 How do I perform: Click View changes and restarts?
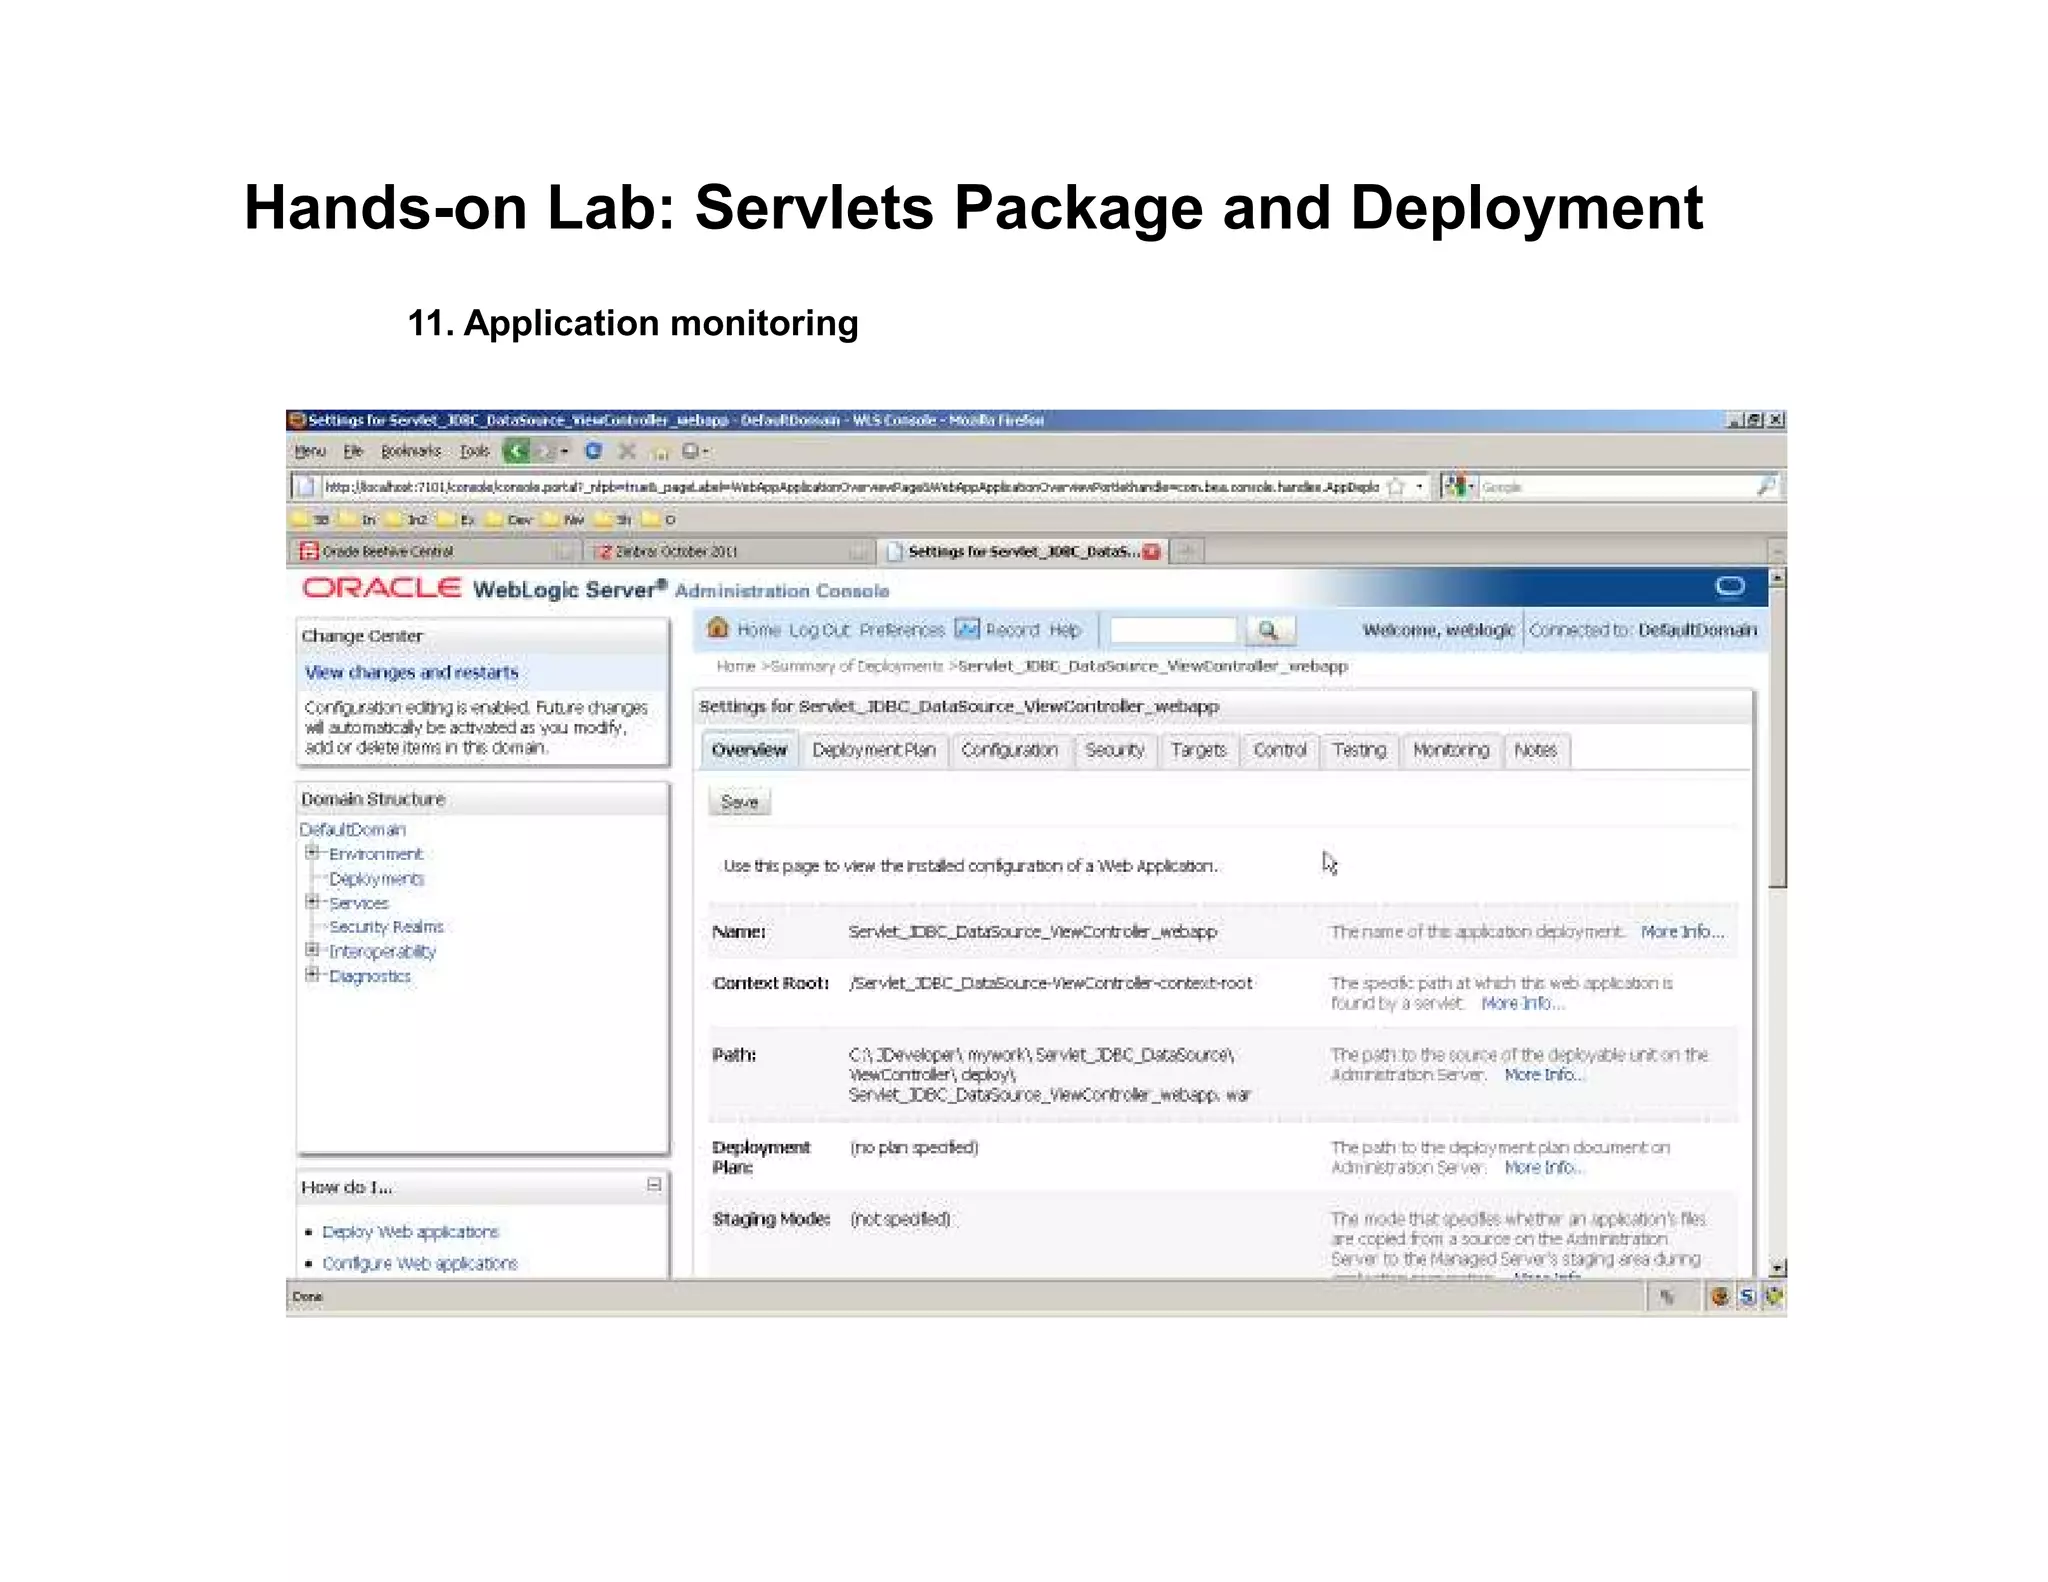(x=411, y=672)
